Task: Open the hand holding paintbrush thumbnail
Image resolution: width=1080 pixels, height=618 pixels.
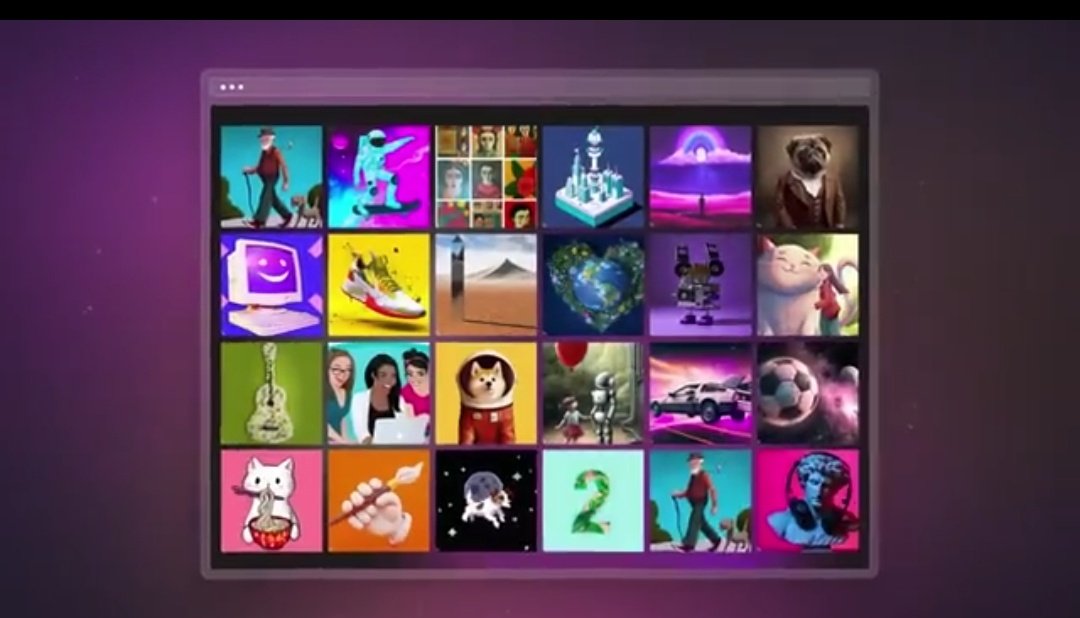Action: pos(379,500)
